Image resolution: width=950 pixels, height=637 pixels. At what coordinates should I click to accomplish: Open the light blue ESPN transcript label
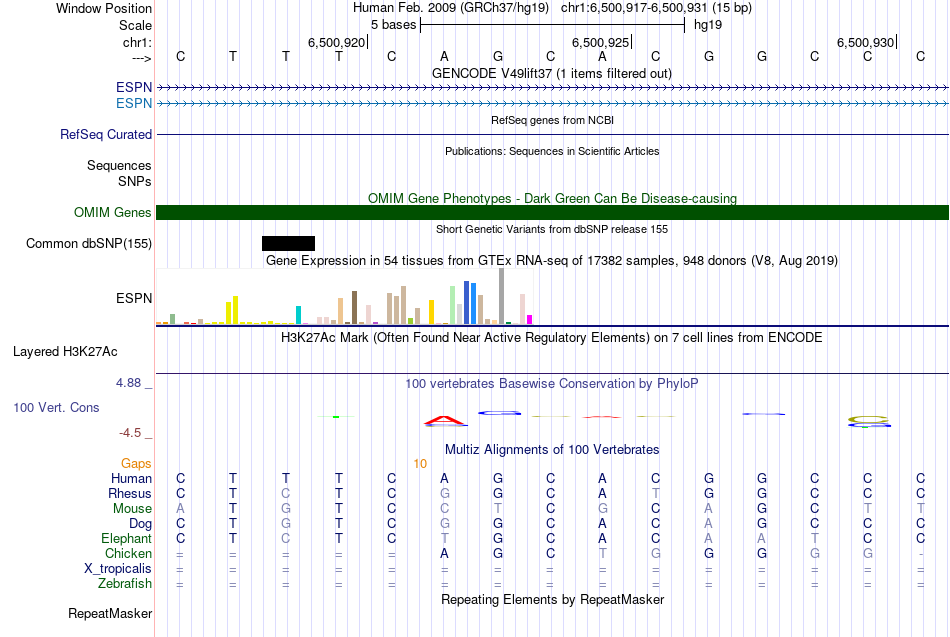(x=134, y=103)
